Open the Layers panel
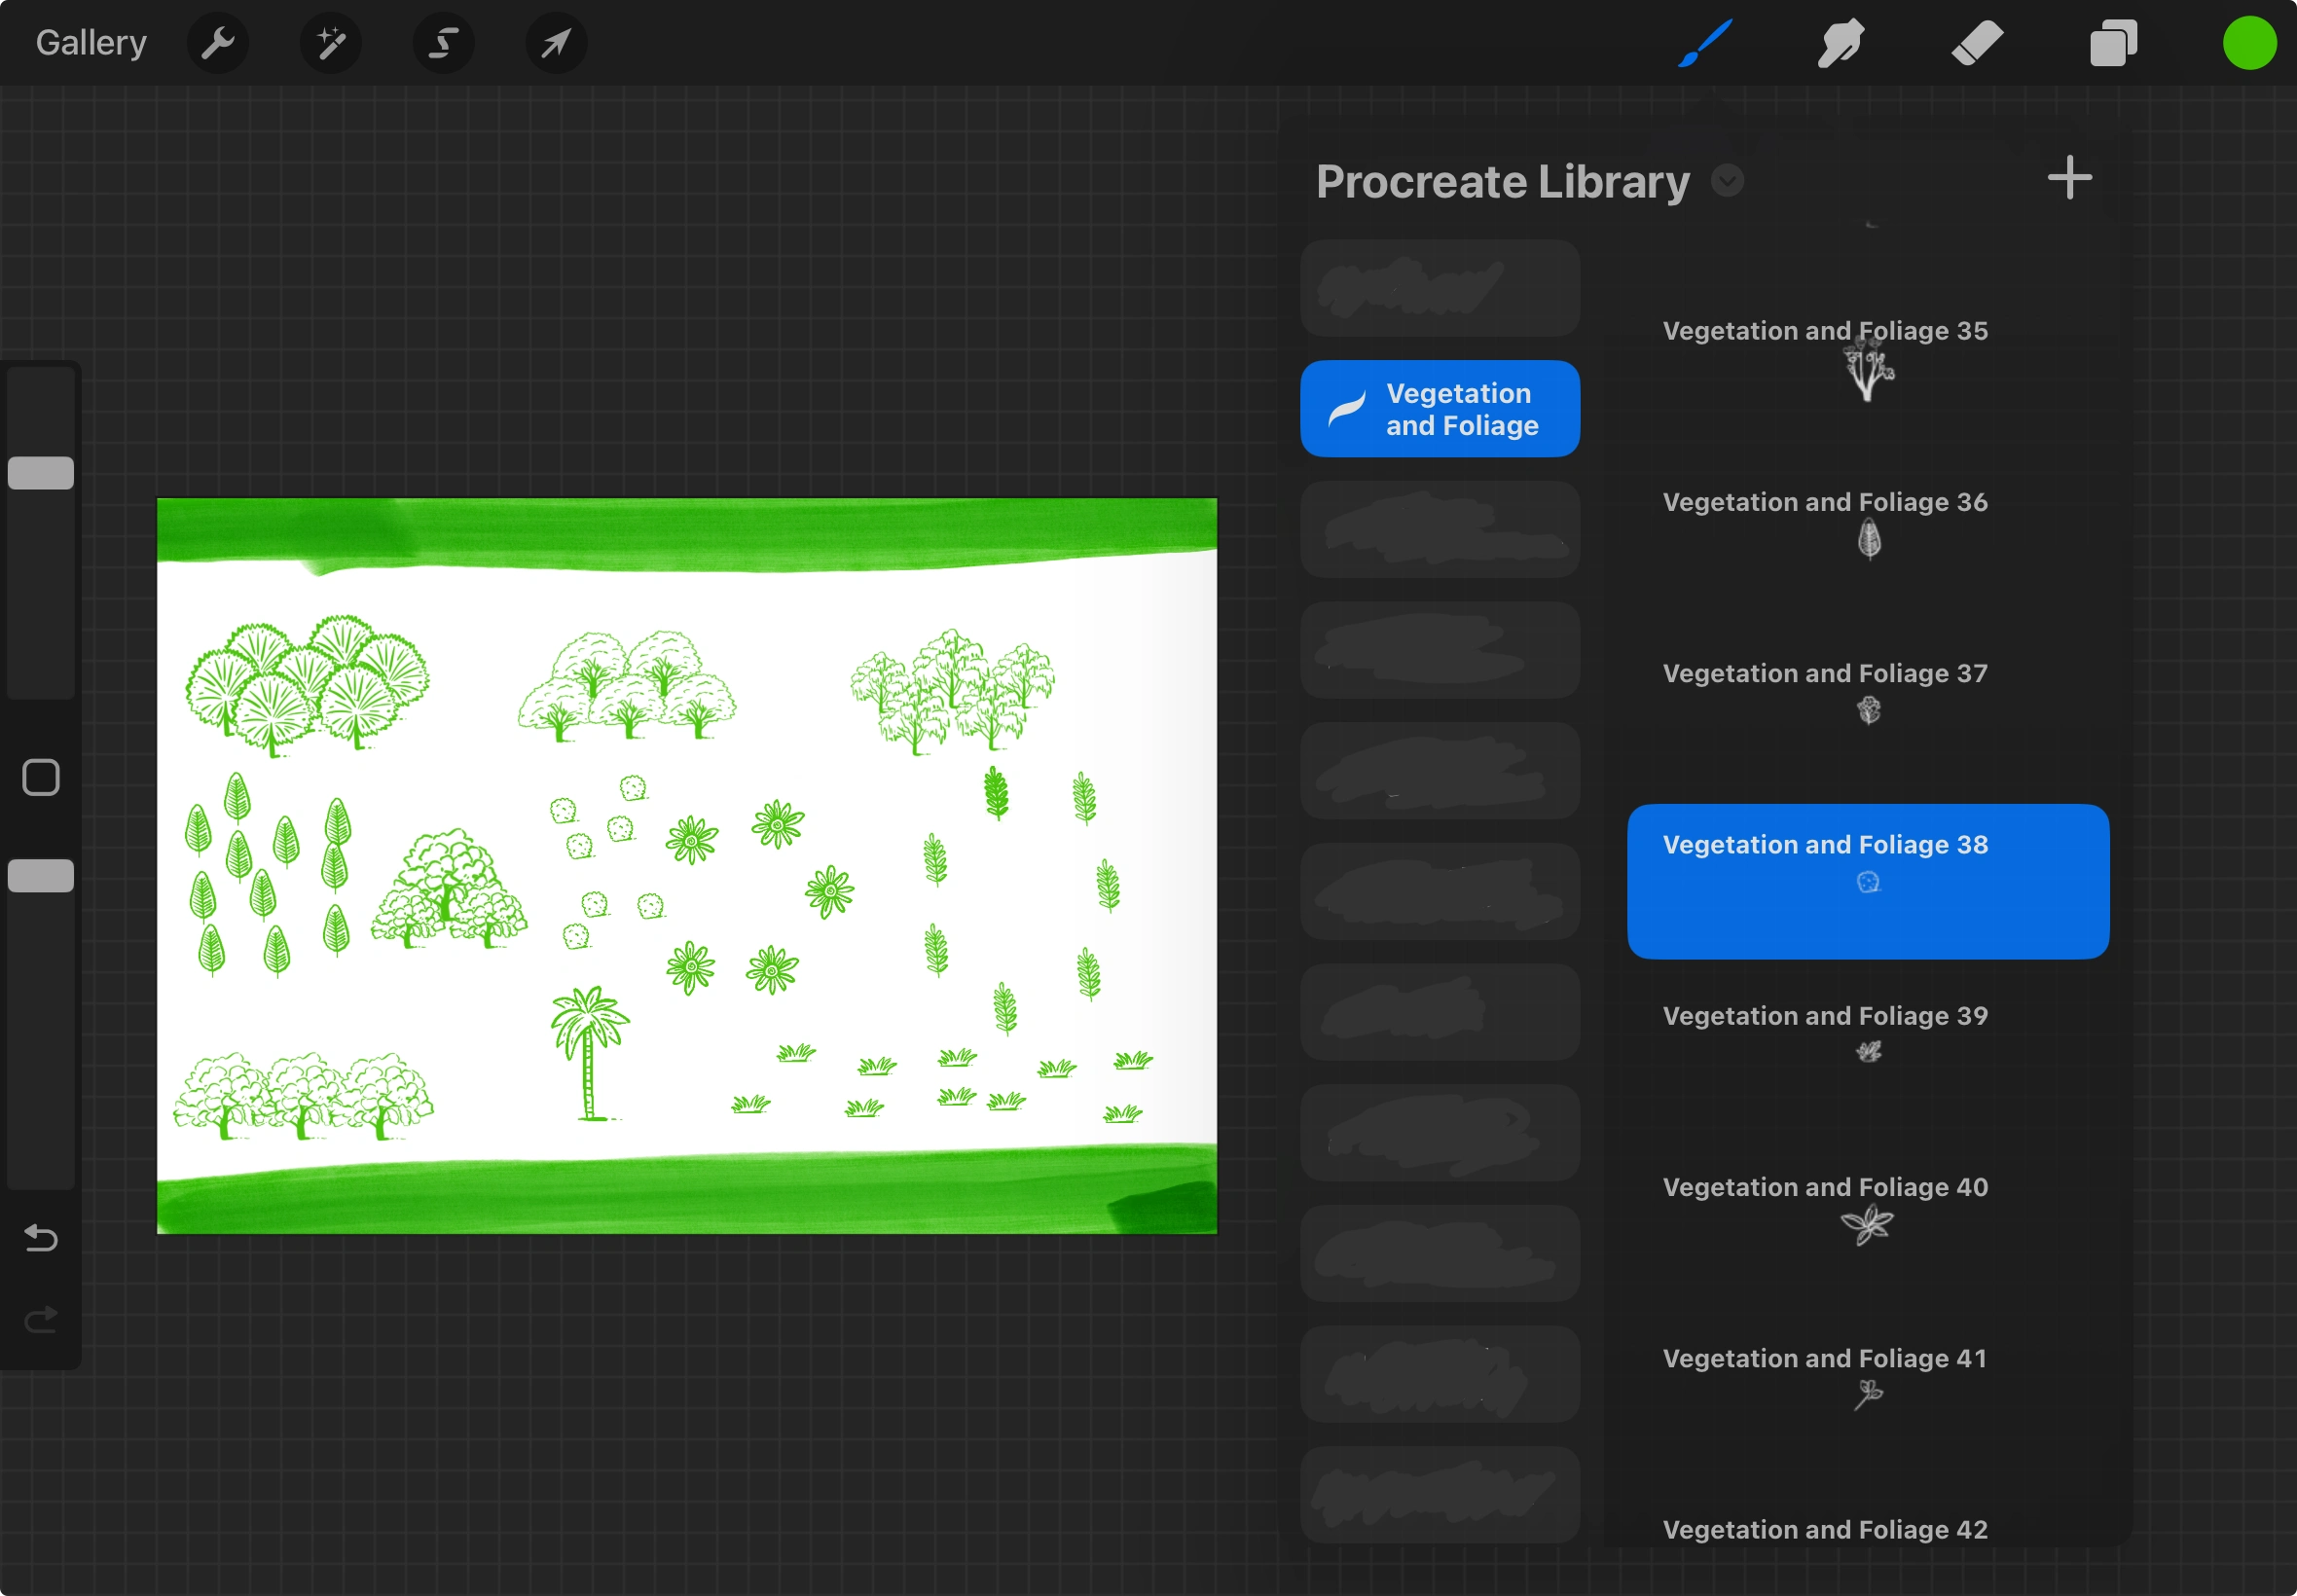This screenshot has height=1596, width=2297. (x=2113, y=43)
